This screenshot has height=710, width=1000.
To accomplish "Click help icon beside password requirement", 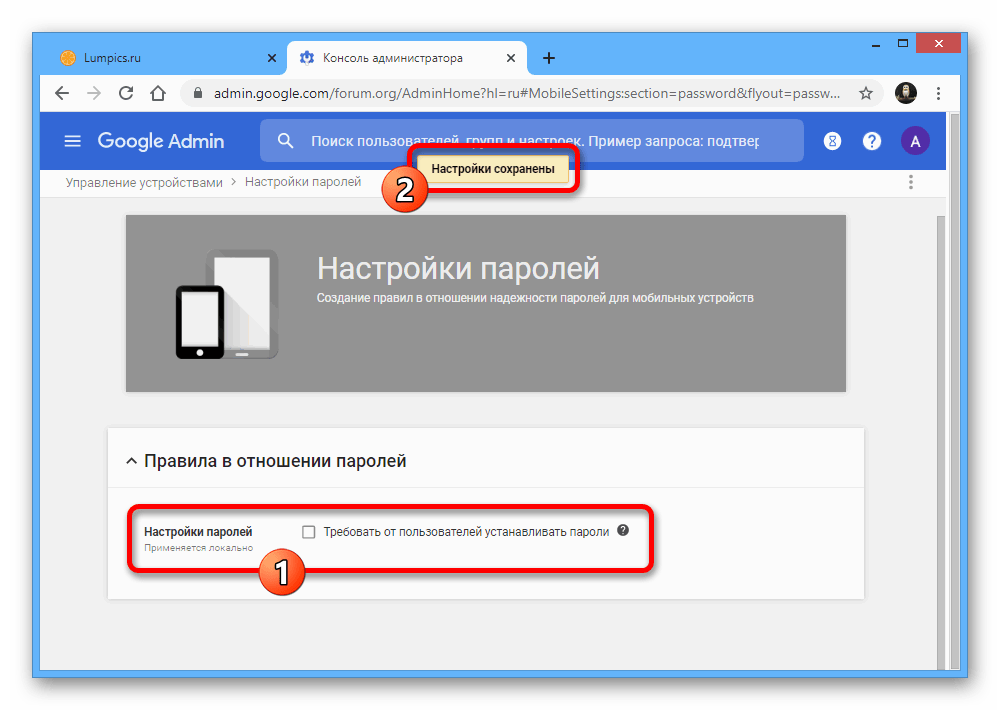I will 623,530.
